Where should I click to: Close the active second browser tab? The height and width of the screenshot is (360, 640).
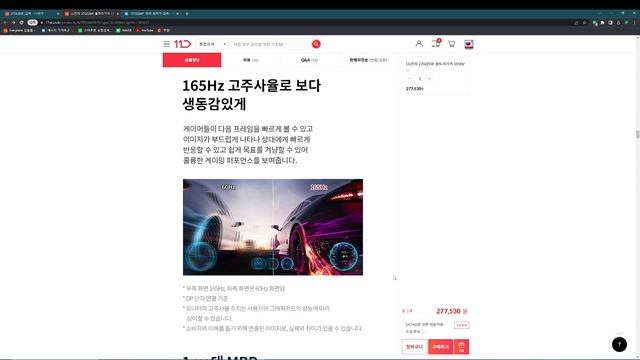point(118,13)
